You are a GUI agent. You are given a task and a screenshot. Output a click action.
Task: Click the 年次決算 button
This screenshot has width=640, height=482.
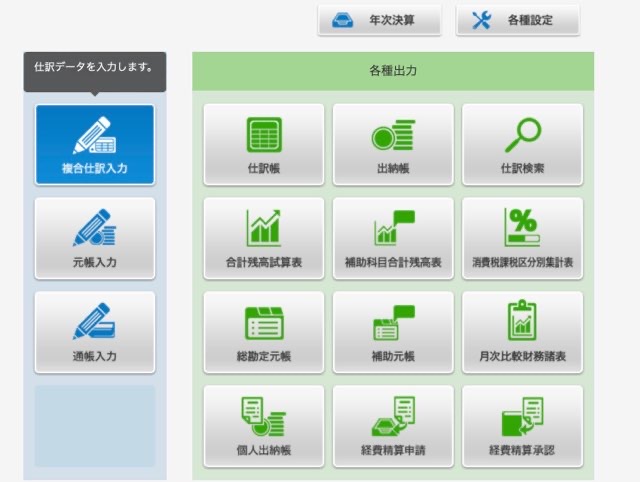tap(380, 20)
